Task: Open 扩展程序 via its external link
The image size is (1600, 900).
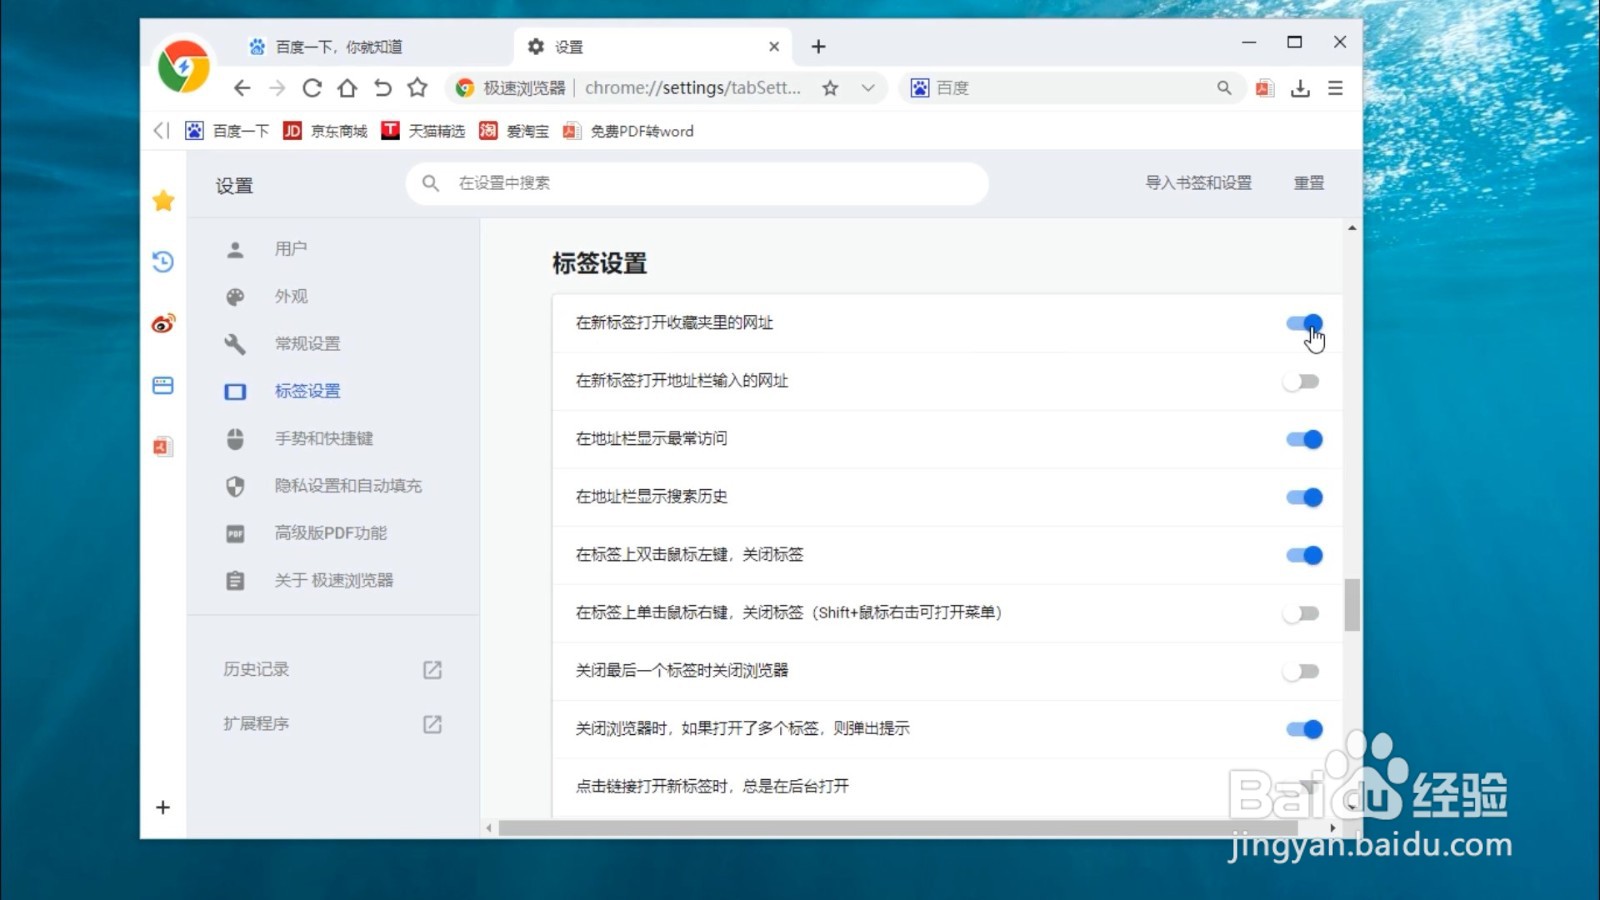Action: pos(432,723)
